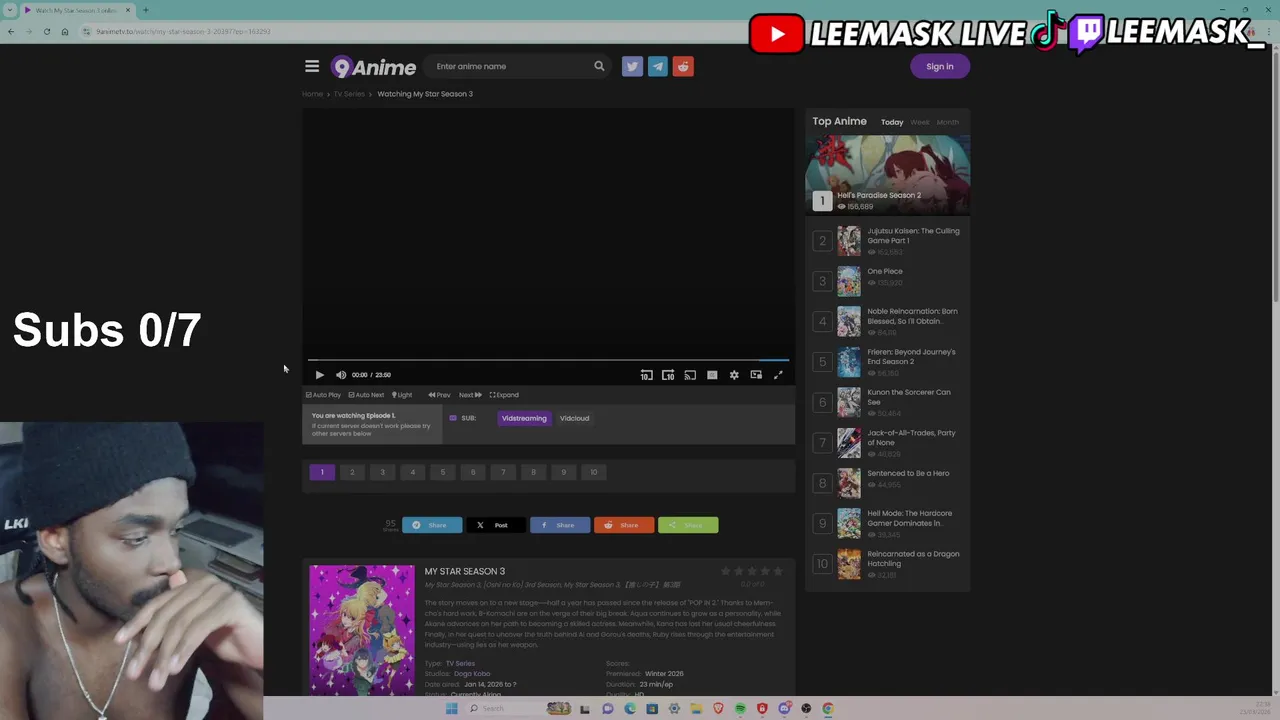Switch Top Anime to Week tab
This screenshot has width=1280, height=720.
(x=920, y=122)
